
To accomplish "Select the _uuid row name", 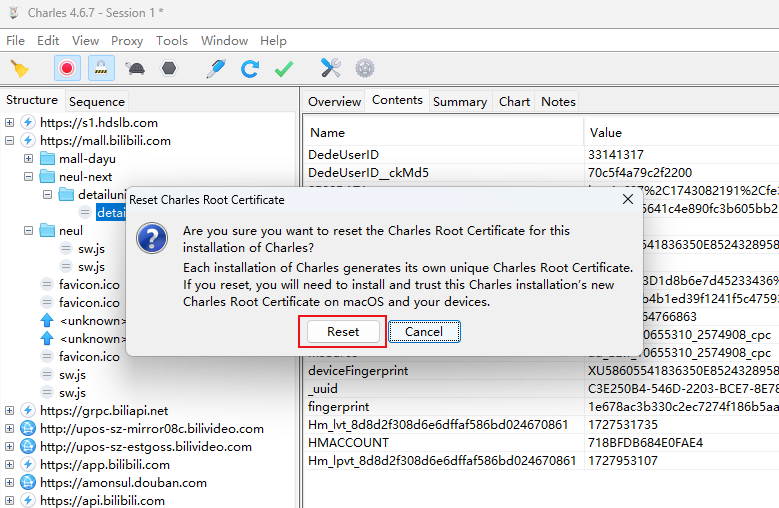I will [323, 388].
